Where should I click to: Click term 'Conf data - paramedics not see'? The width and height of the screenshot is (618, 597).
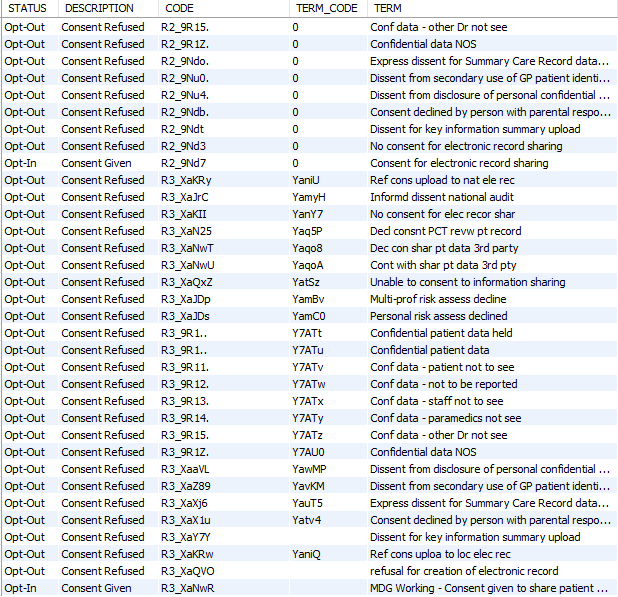(445, 417)
